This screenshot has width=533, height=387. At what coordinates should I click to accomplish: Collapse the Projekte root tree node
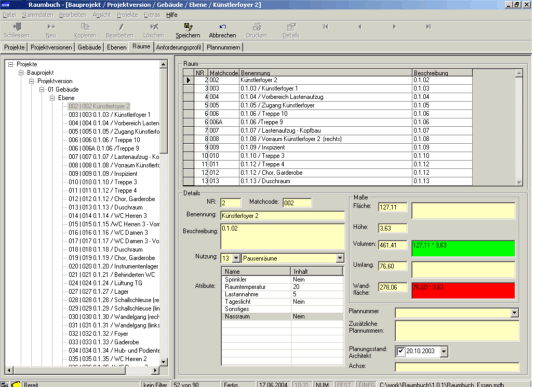(x=11, y=64)
